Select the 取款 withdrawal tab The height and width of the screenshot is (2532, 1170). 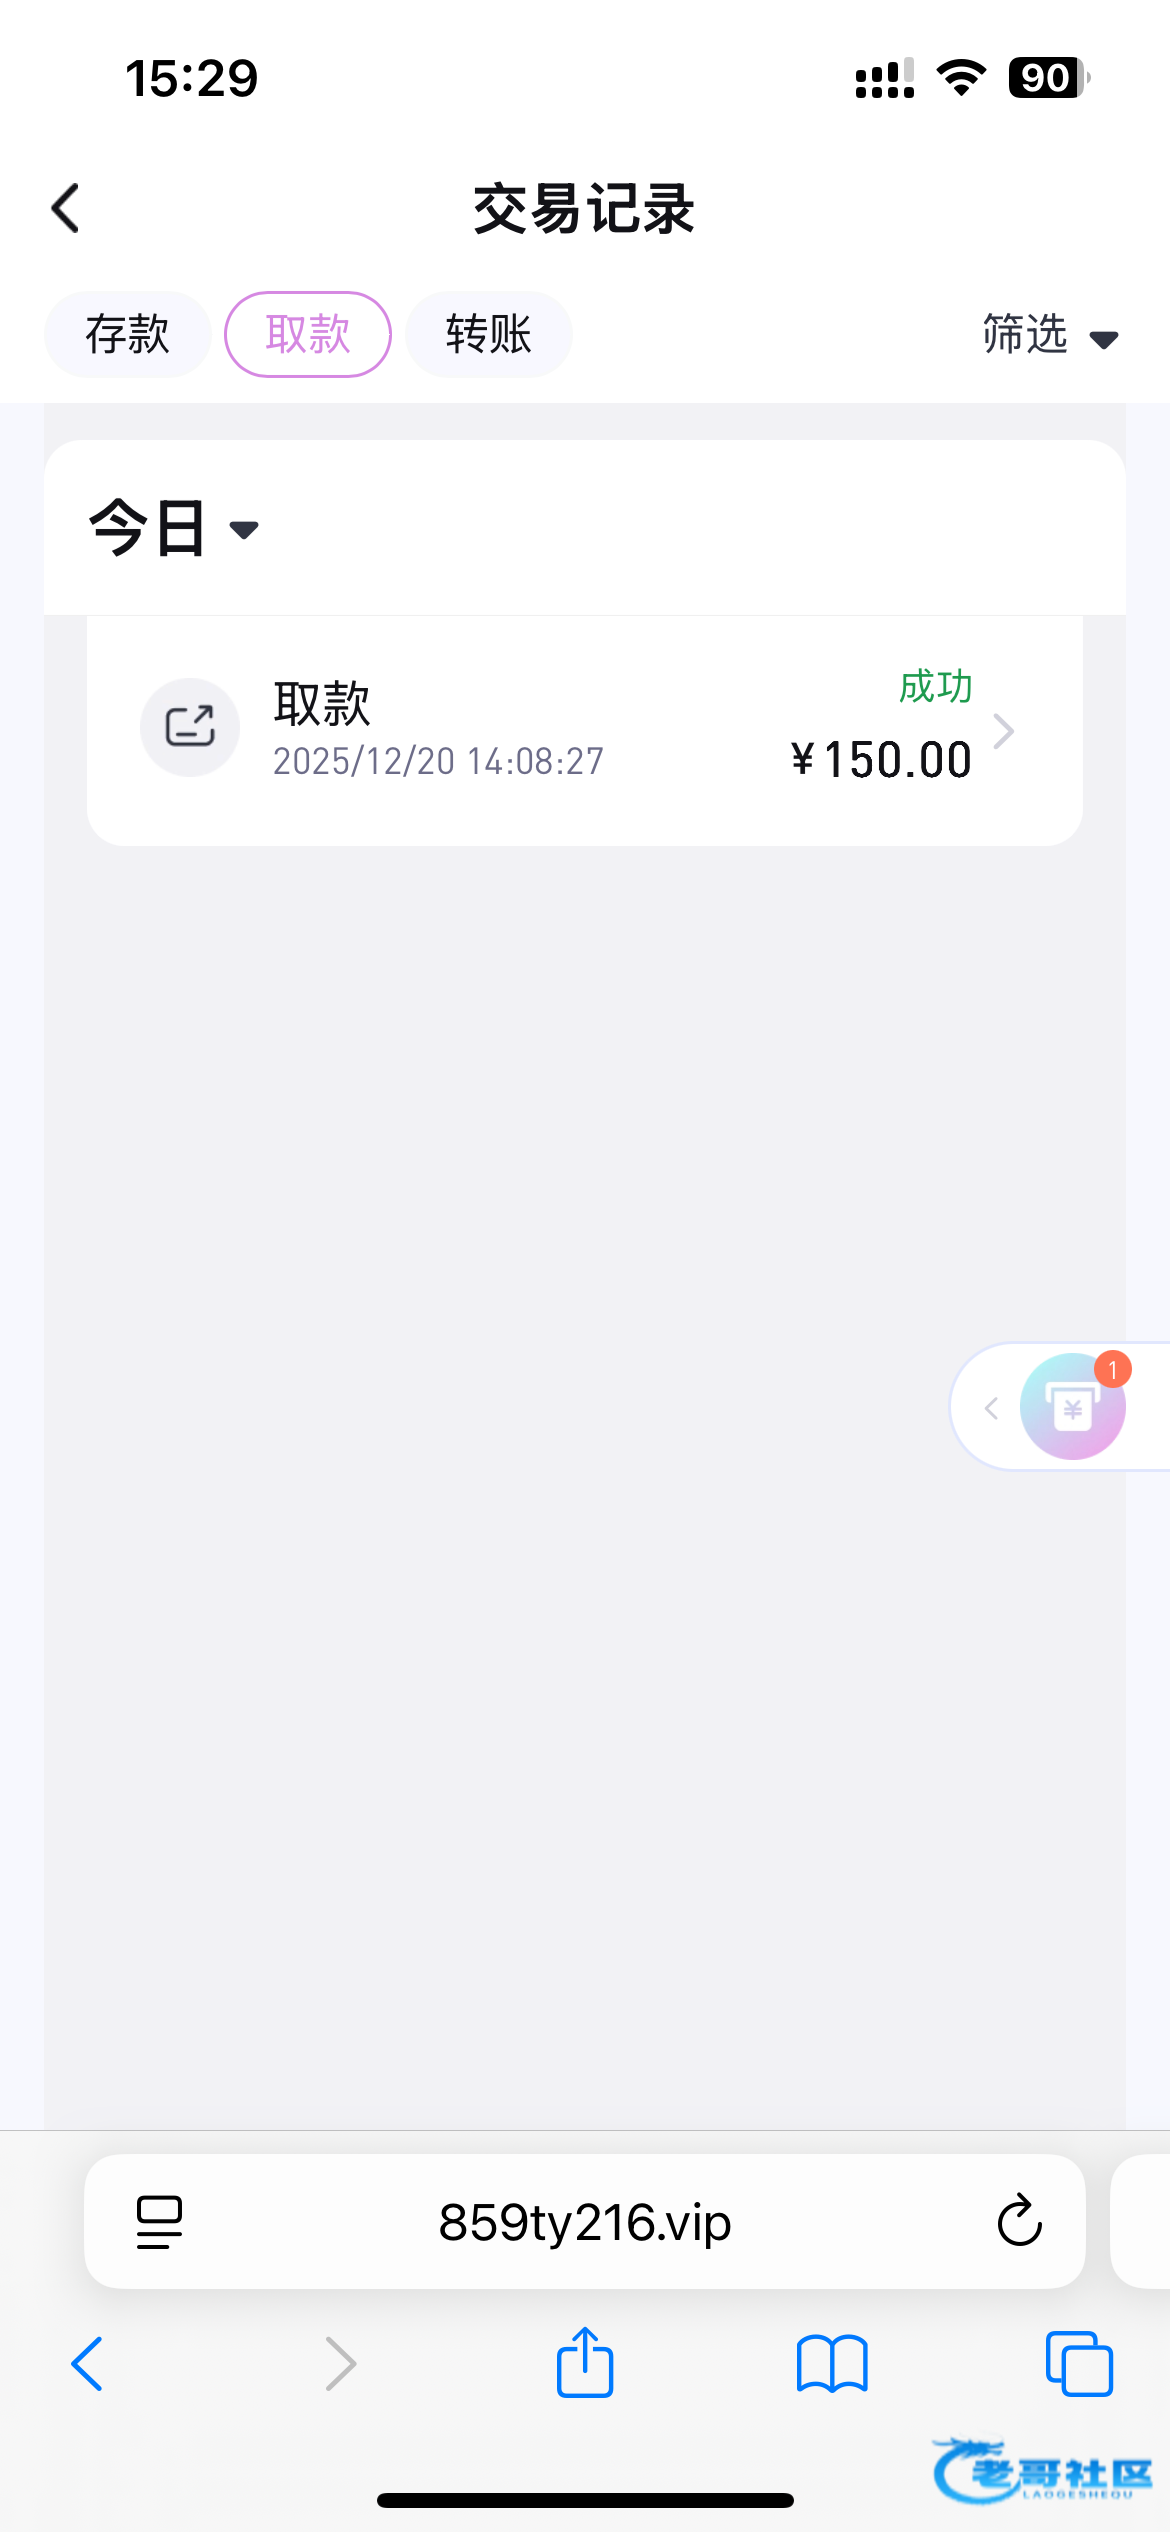(308, 334)
